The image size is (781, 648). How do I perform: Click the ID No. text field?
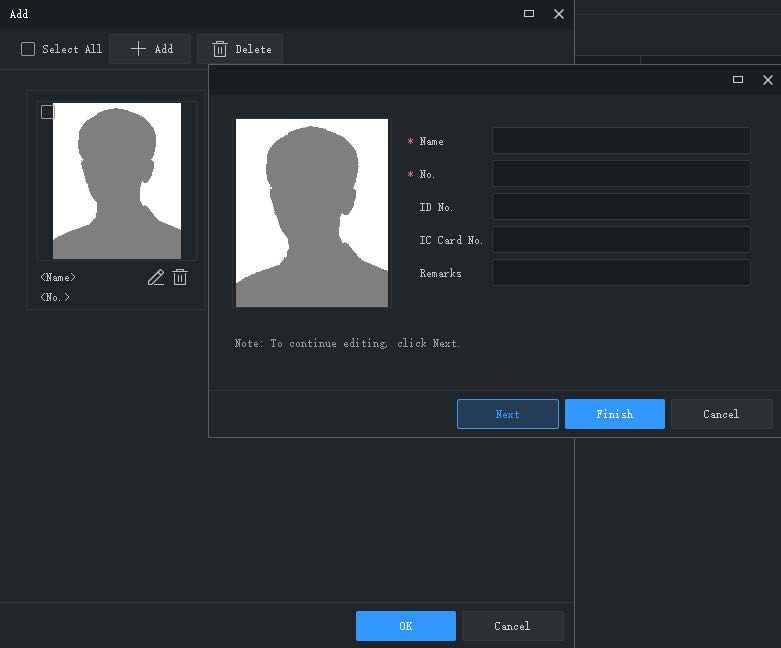click(x=621, y=206)
